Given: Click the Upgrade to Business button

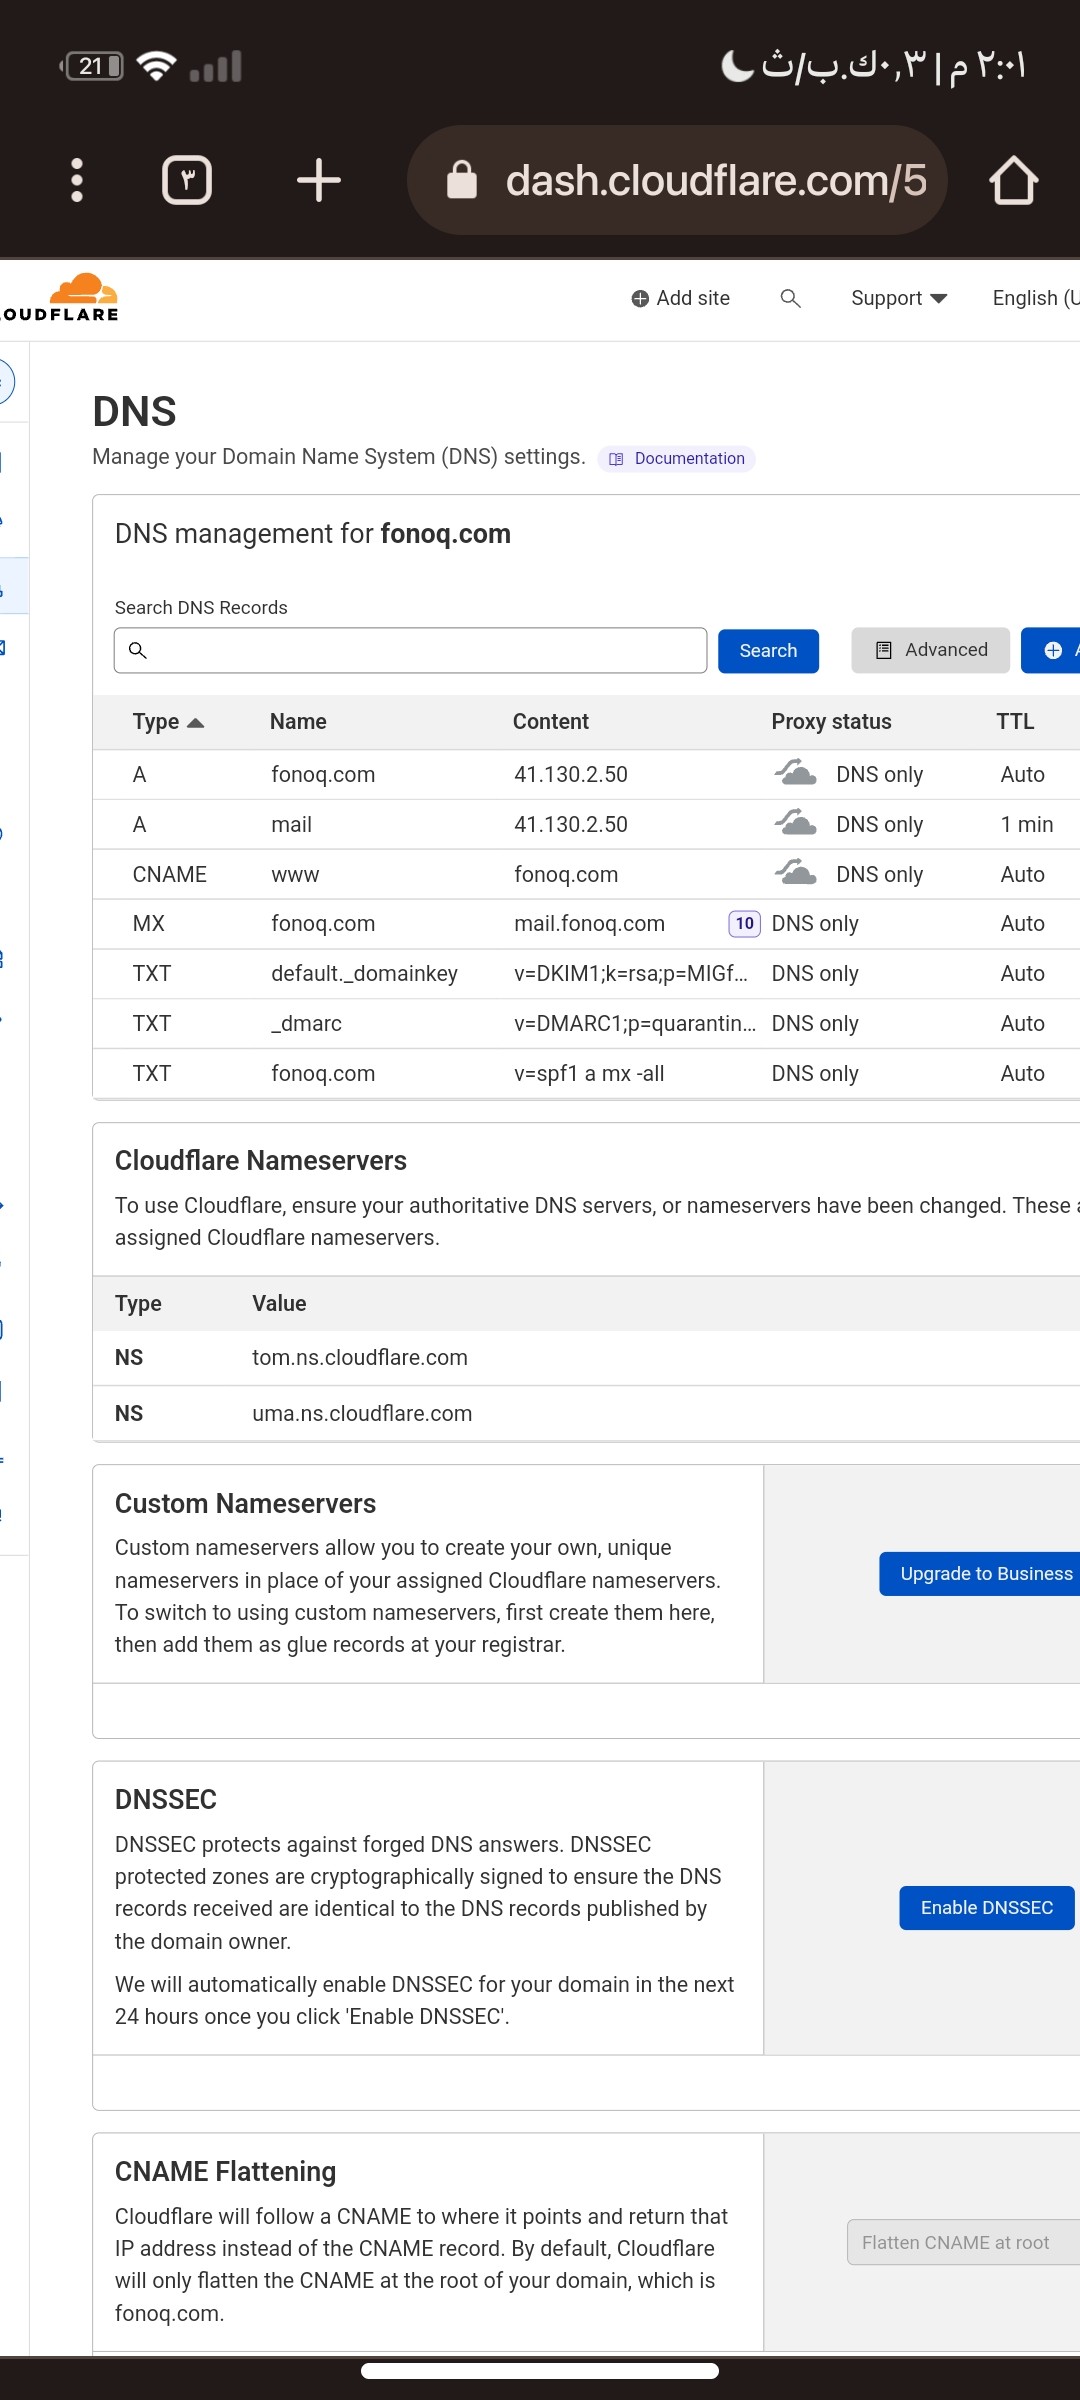Looking at the screenshot, I should click(x=984, y=1574).
